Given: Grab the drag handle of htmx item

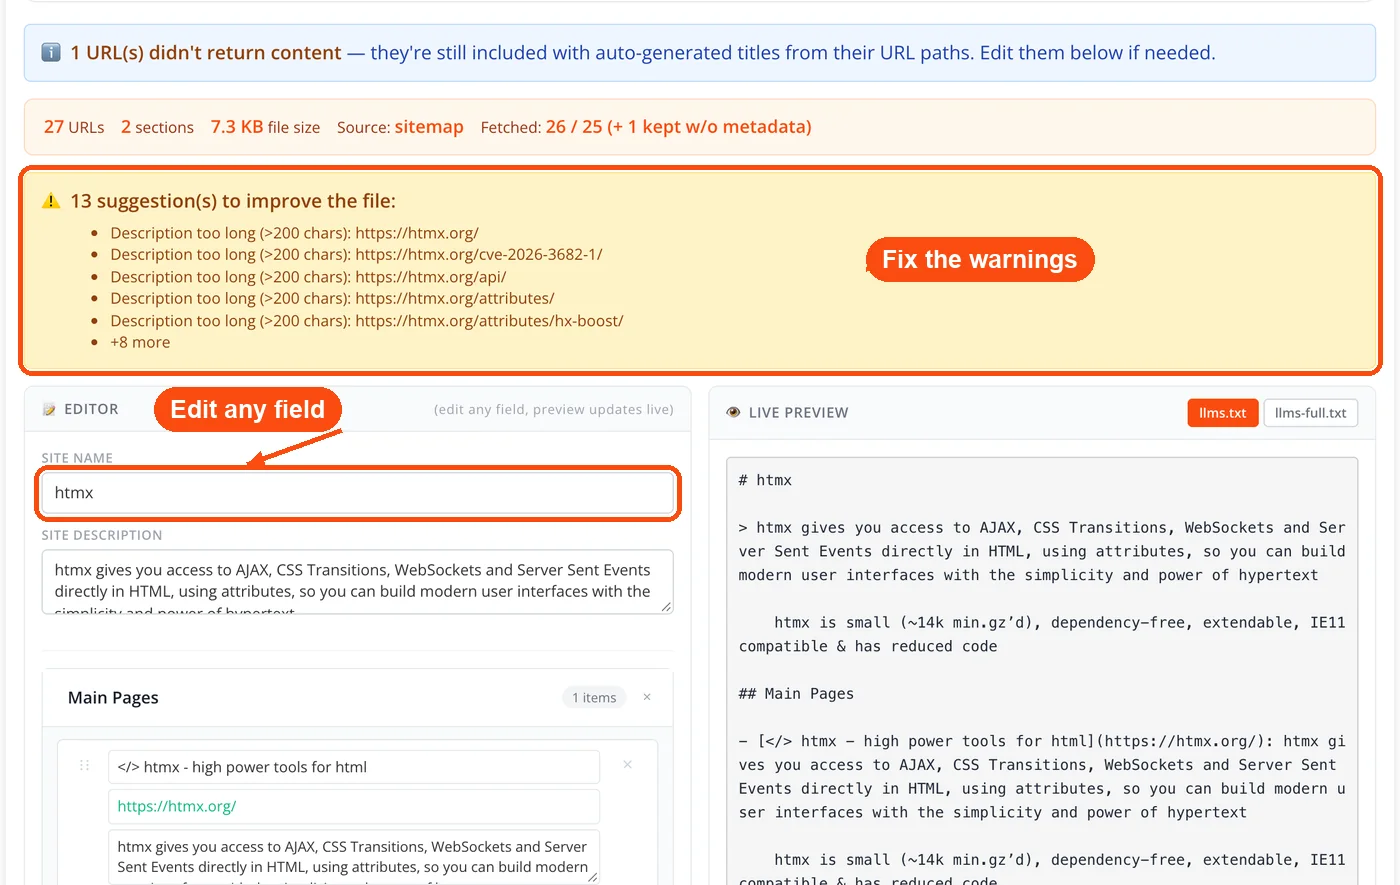Looking at the screenshot, I should click(x=84, y=765).
